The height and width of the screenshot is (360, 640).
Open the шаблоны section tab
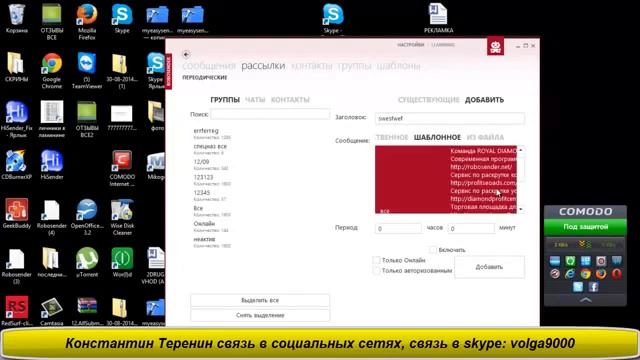point(398,66)
